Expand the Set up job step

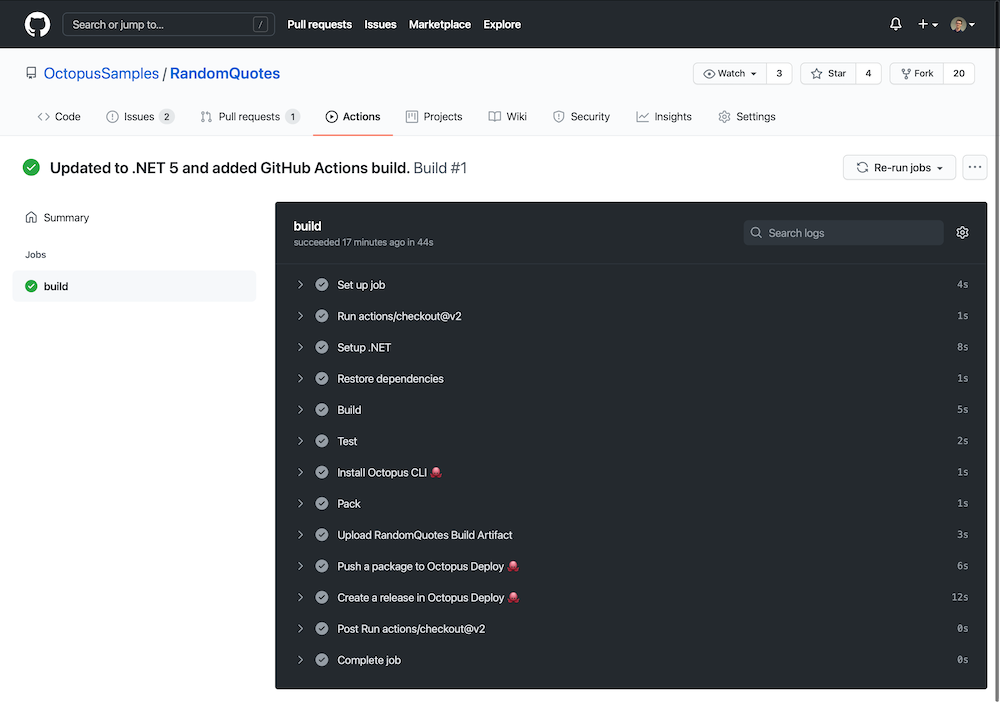300,285
